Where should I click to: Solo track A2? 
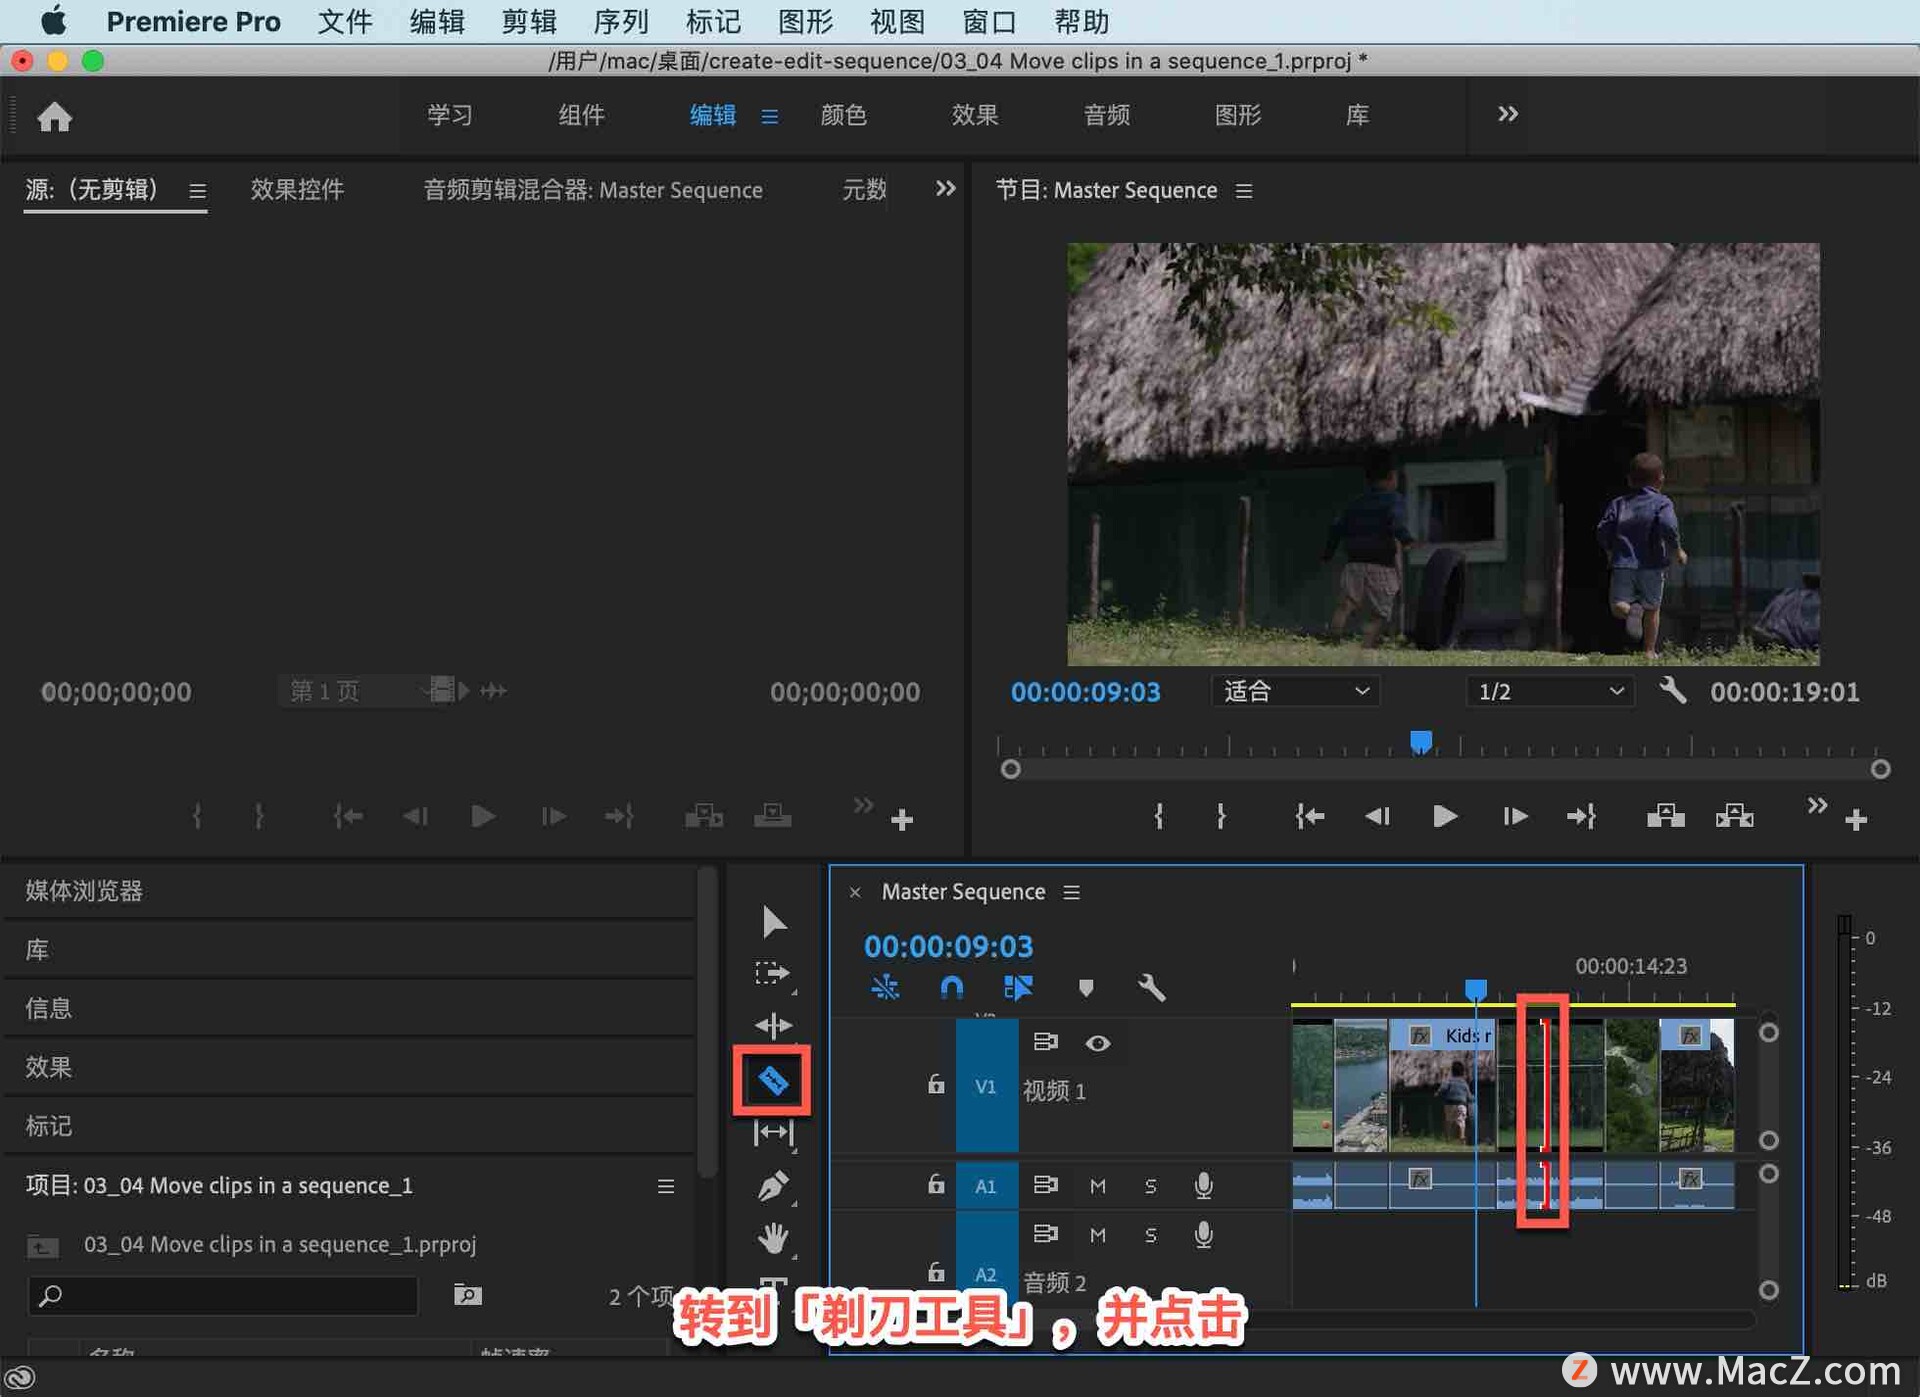(x=1150, y=1235)
